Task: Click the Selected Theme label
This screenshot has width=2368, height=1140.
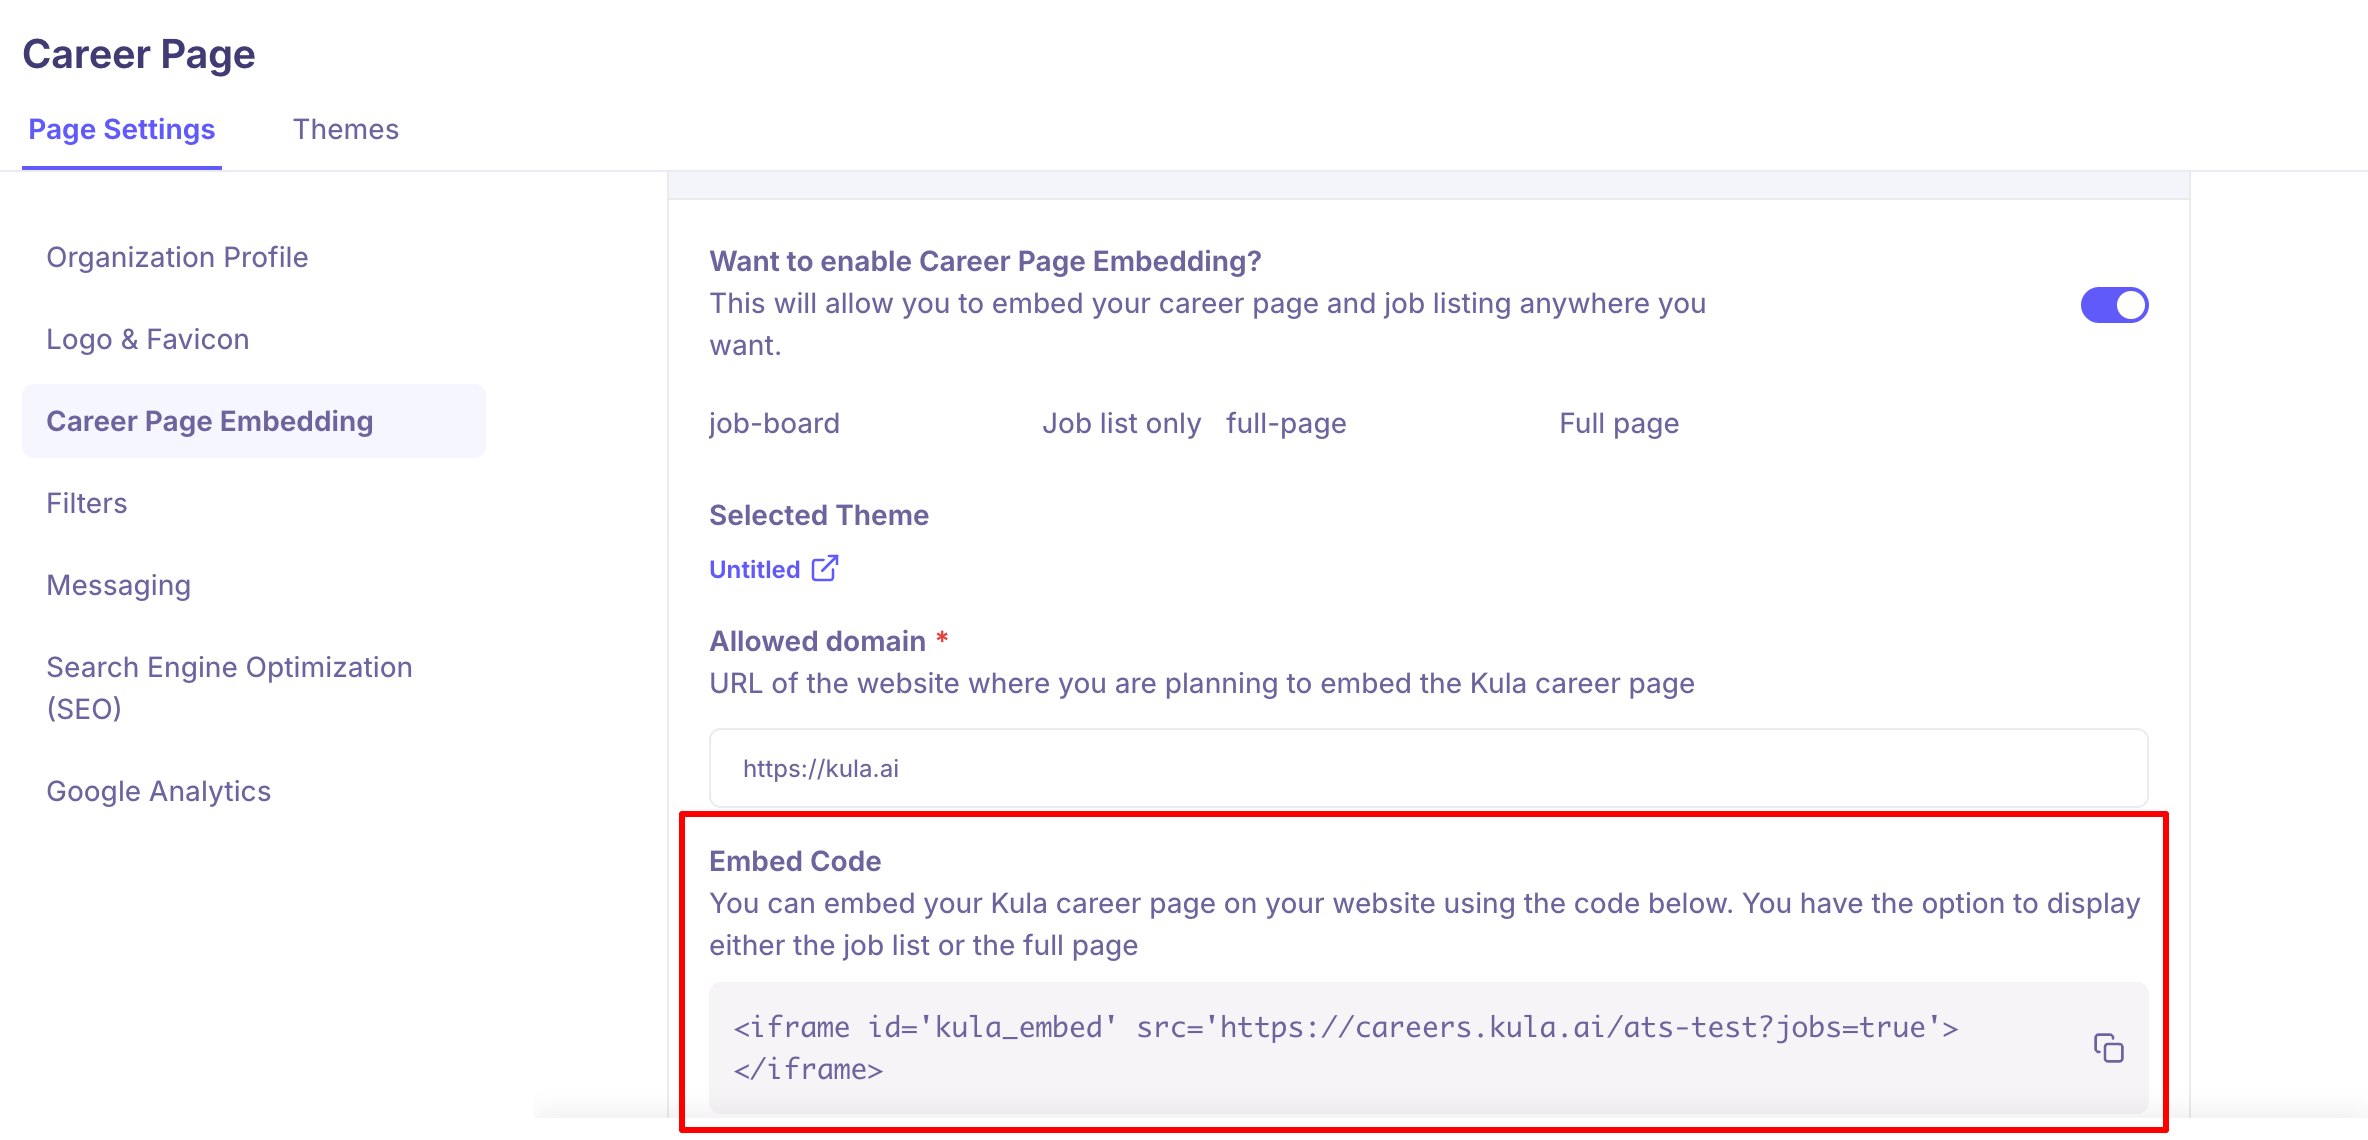Action: [x=819, y=515]
